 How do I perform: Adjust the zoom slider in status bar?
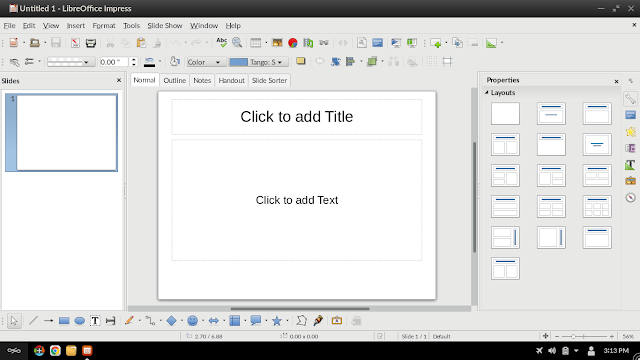(584, 336)
